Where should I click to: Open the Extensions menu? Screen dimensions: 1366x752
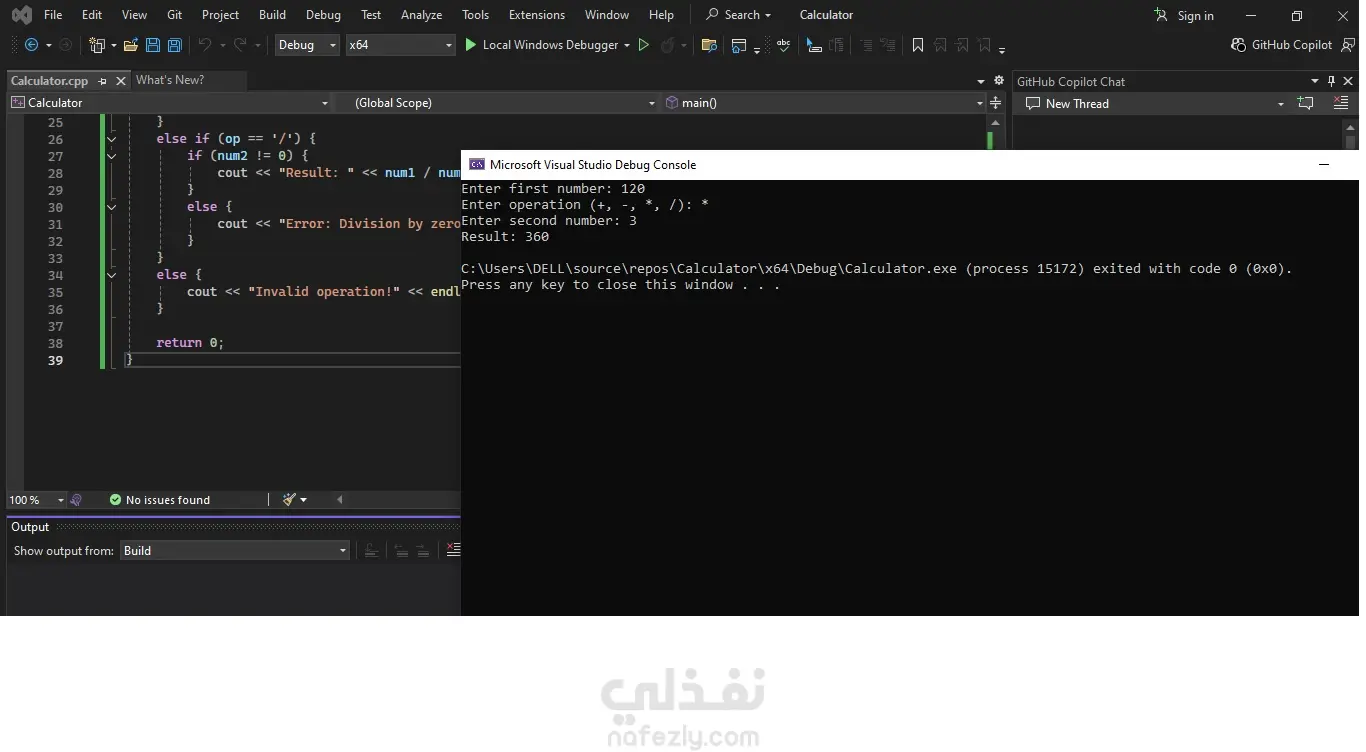537,15
